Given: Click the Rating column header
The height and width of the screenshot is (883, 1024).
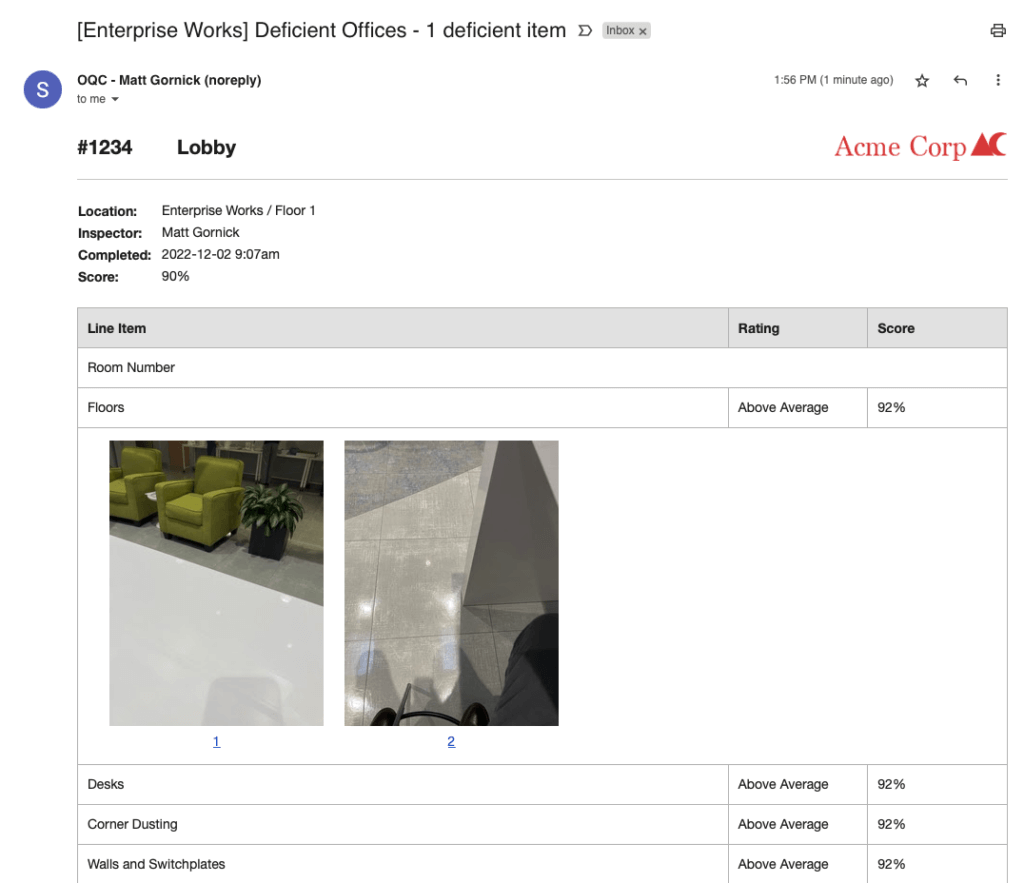Looking at the screenshot, I should point(758,328).
